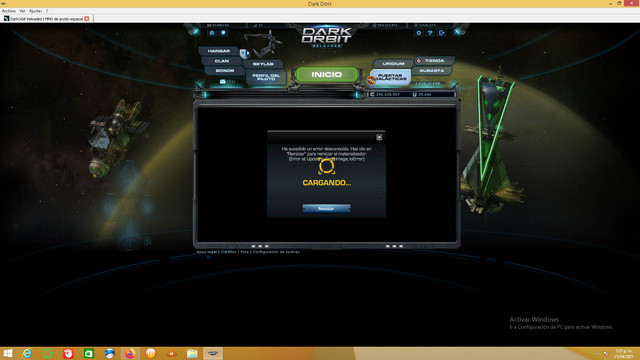Open the settings gear icon in header

[419, 33]
